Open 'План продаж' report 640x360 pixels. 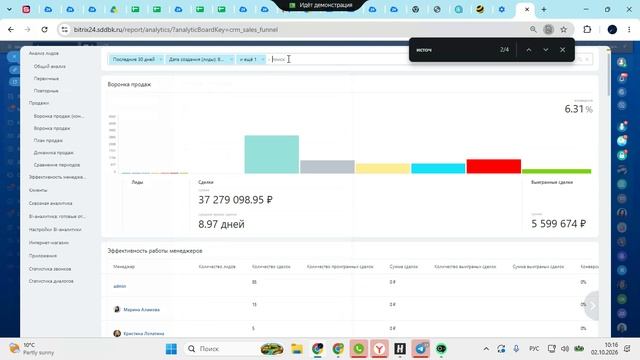48,140
